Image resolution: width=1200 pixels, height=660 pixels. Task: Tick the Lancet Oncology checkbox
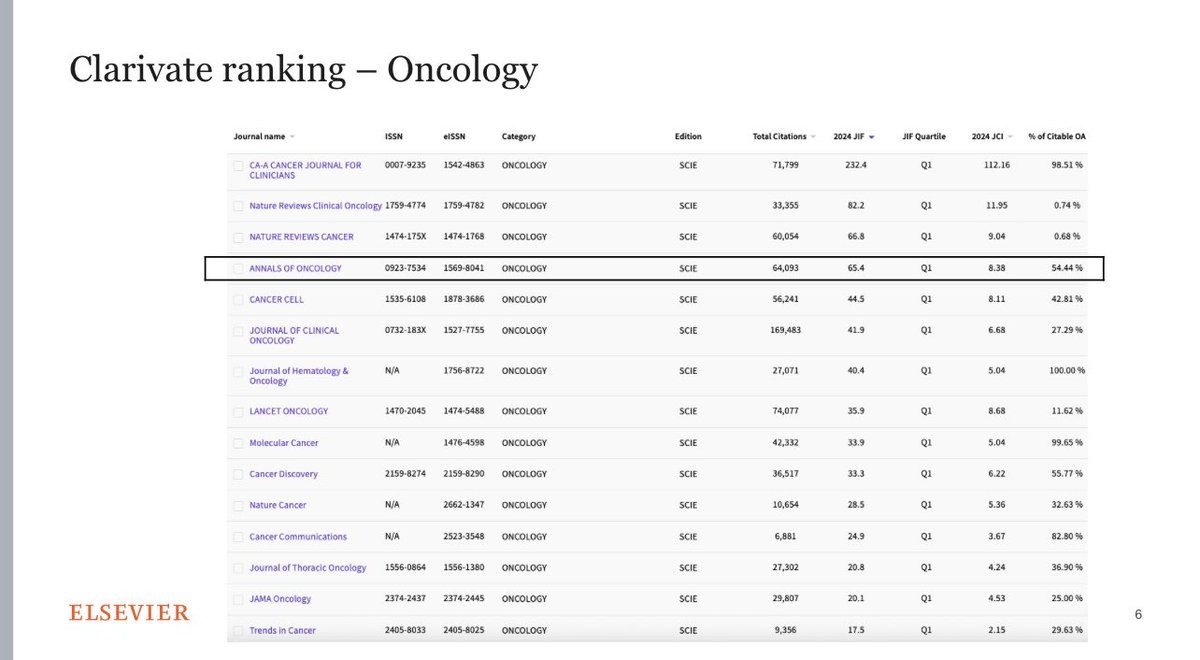click(x=238, y=411)
